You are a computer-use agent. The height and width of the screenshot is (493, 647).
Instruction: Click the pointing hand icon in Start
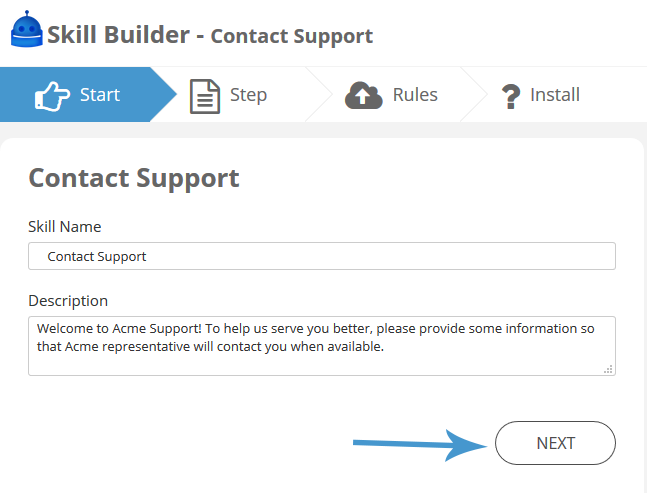click(x=52, y=96)
